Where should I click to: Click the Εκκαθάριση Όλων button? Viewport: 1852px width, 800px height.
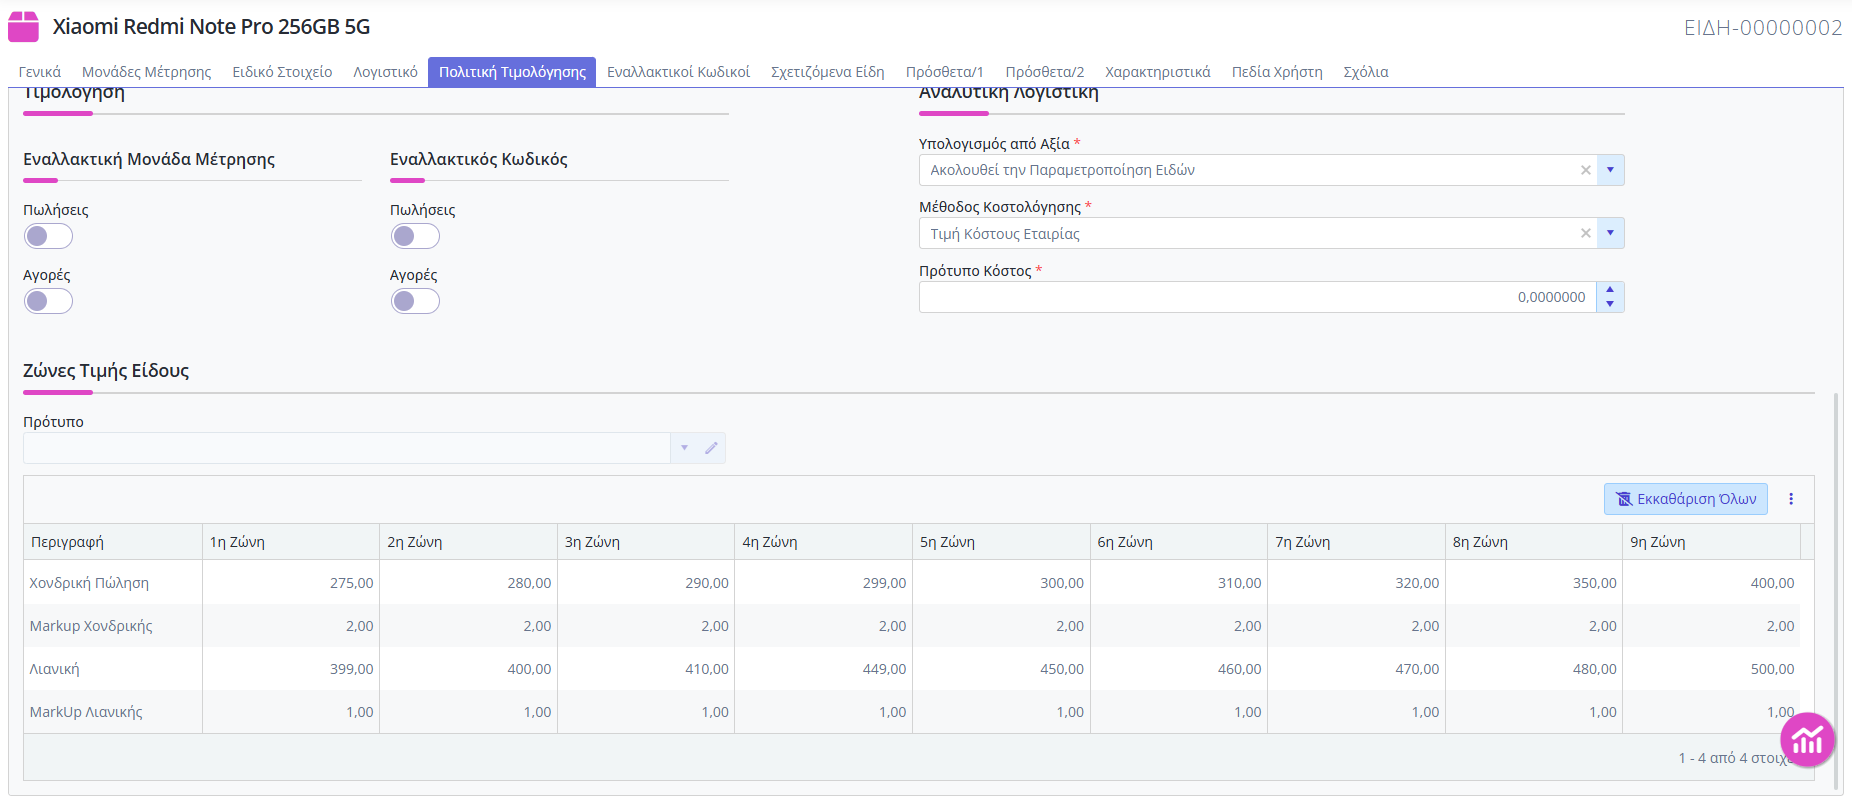click(x=1686, y=499)
